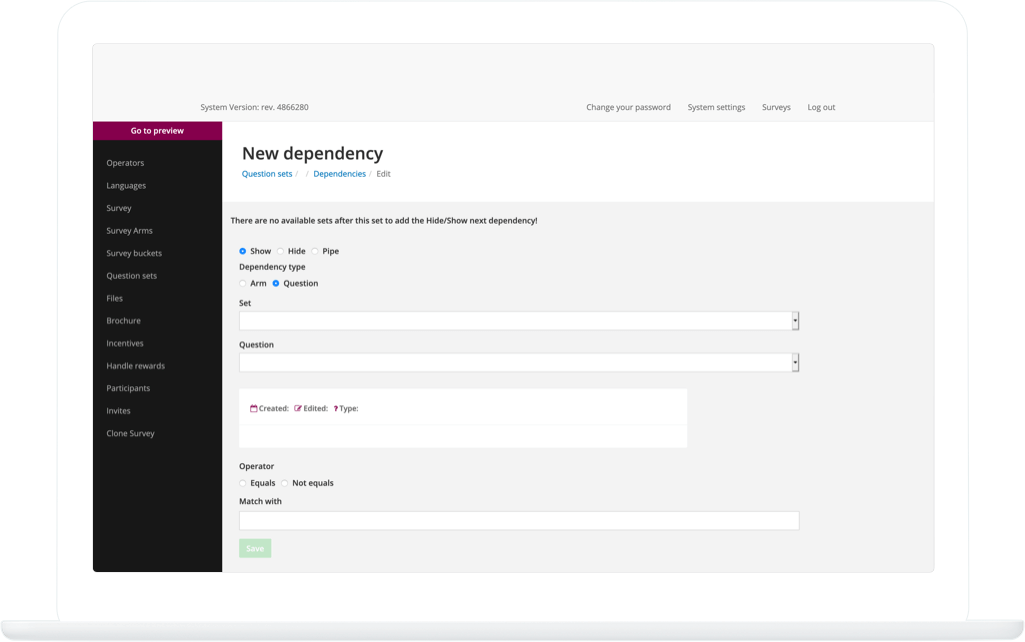This screenshot has width=1025, height=642.
Task: Click the edit pencil icon beside Edited
Action: (298, 409)
